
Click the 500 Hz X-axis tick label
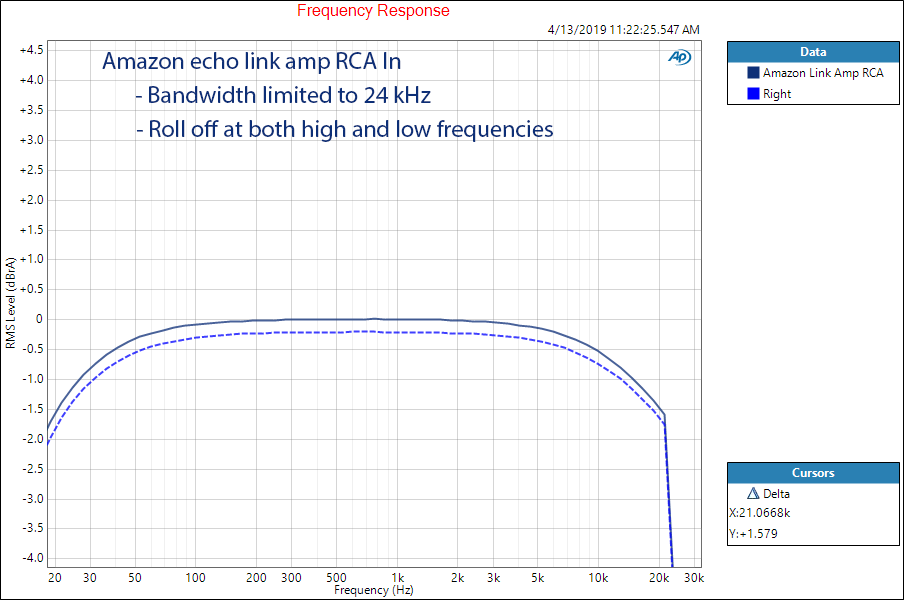(x=336, y=578)
